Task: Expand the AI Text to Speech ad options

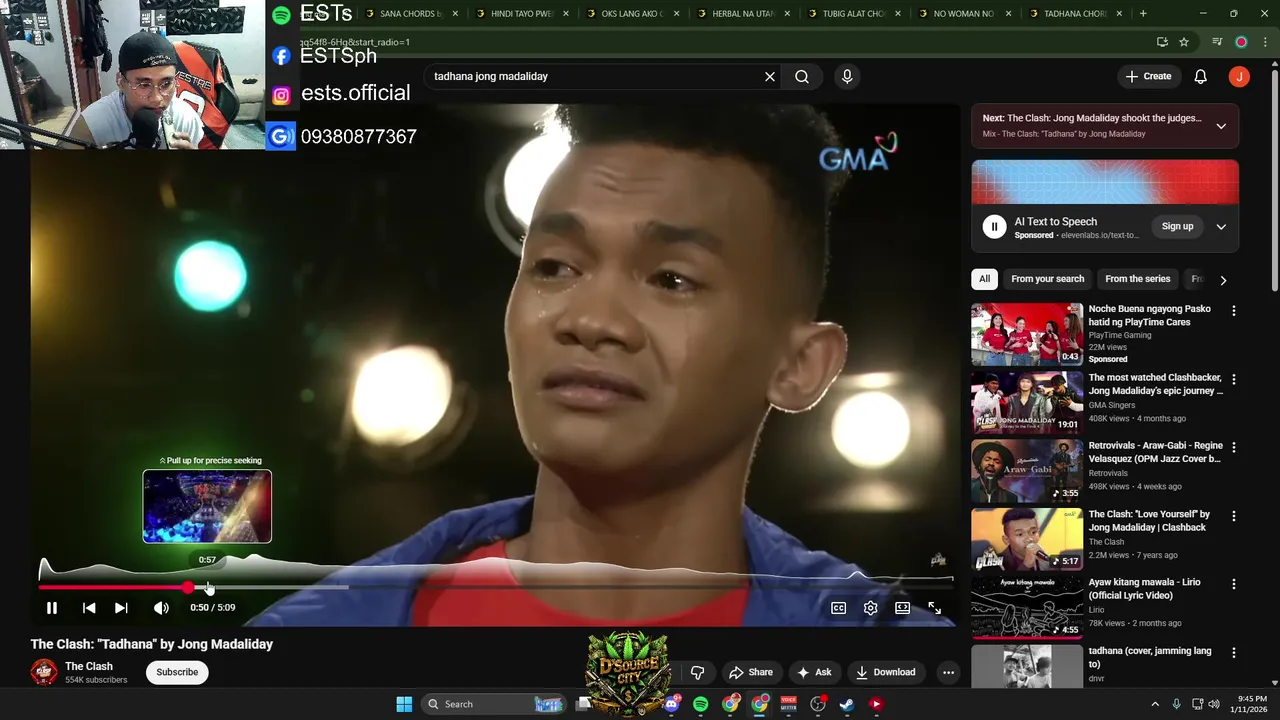Action: 1221,227
